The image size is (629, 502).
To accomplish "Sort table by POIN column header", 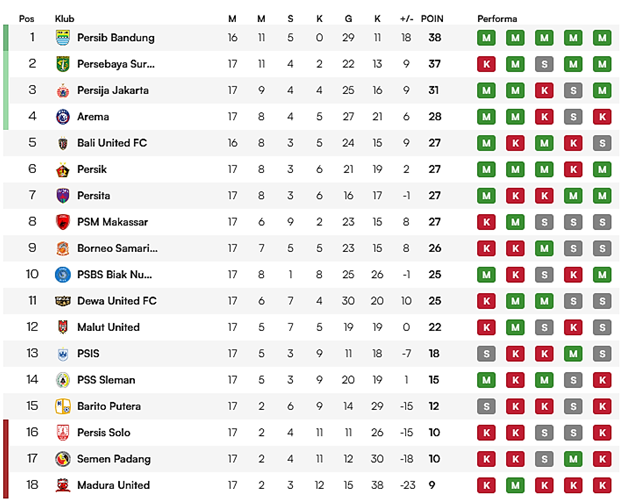I will (432, 19).
